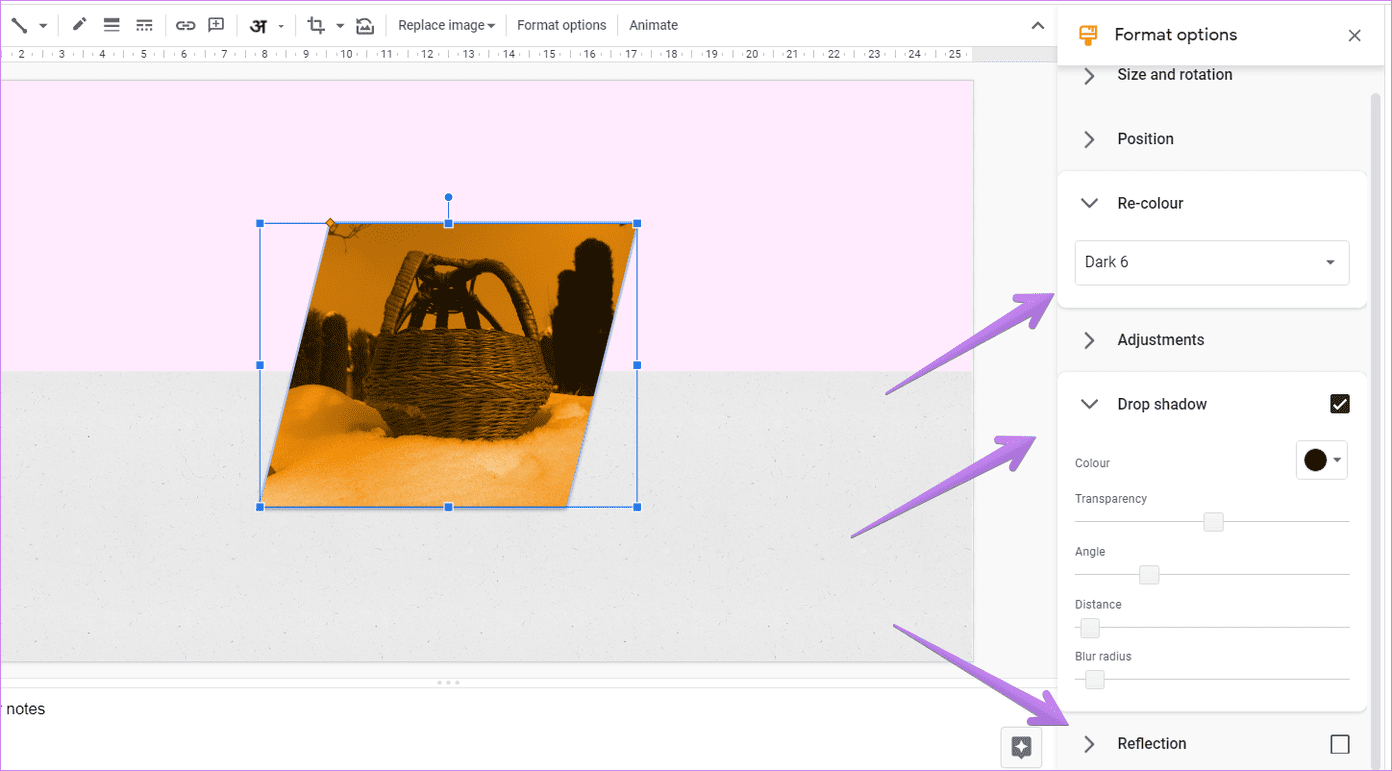Open border weight options
1392x771 pixels.
click(112, 25)
